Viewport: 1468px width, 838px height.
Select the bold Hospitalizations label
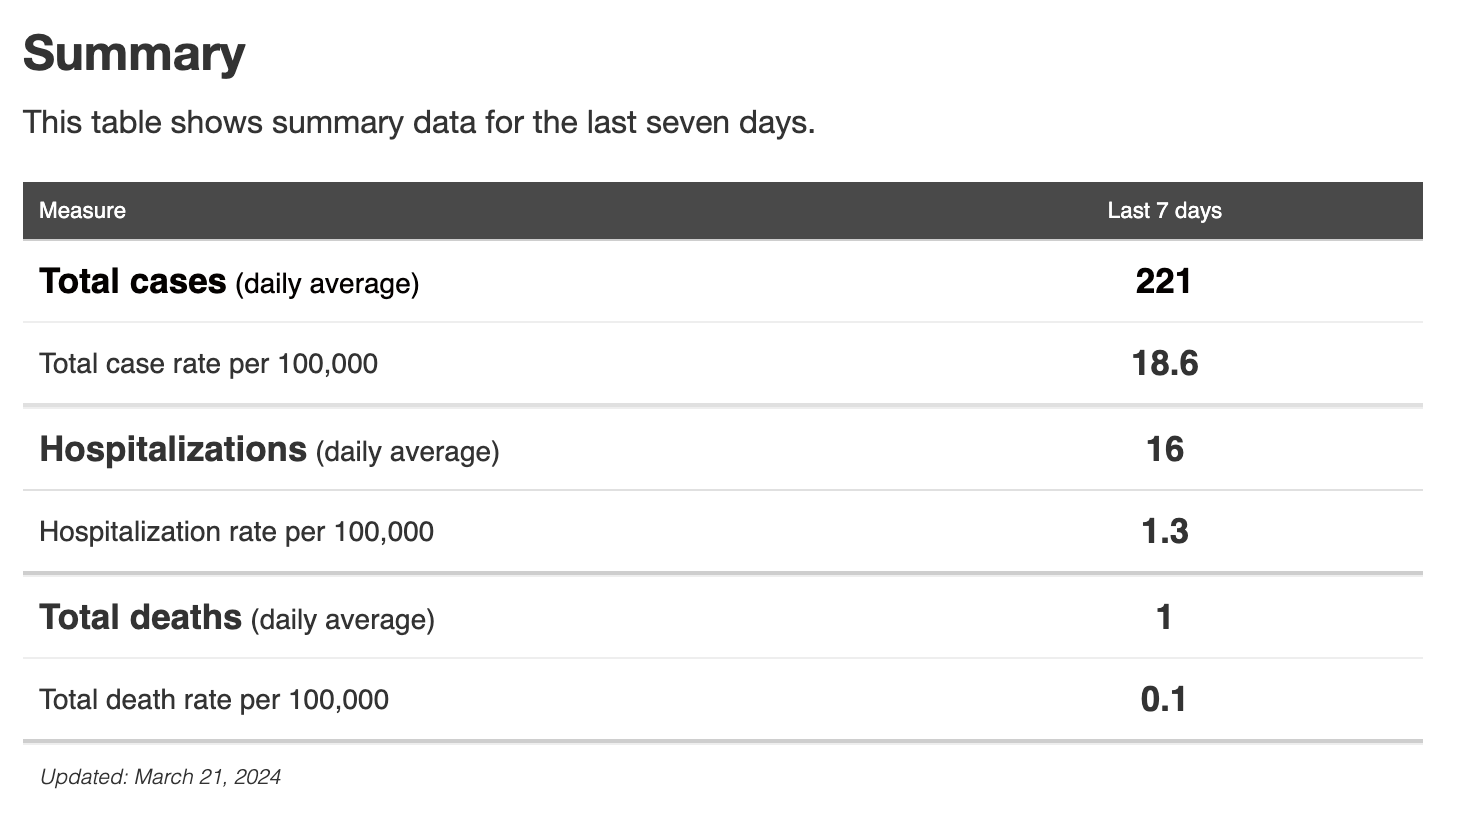click(172, 450)
